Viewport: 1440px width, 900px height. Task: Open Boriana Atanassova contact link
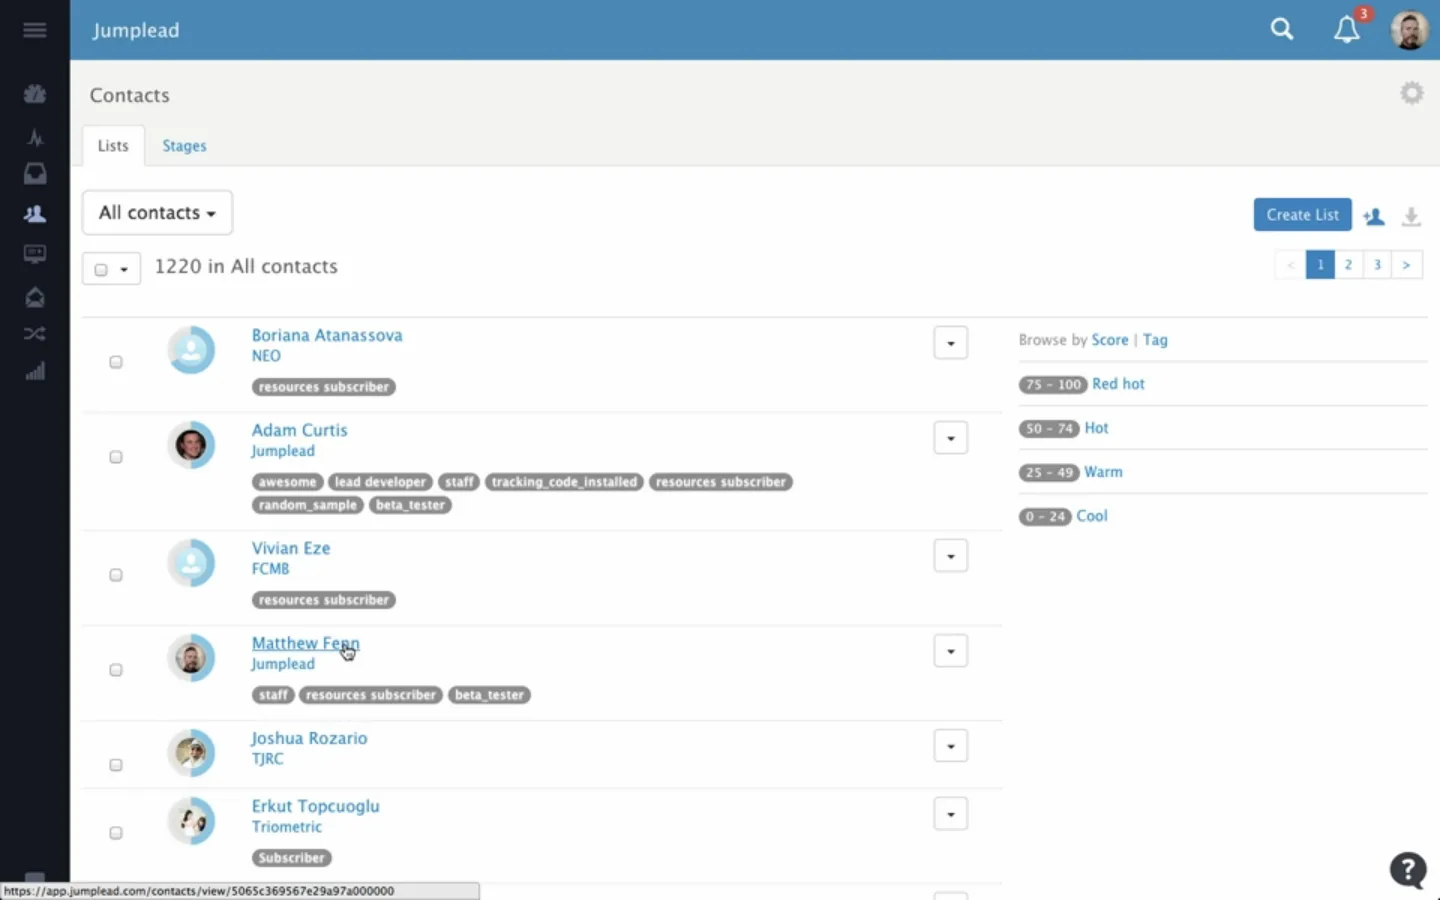tap(327, 335)
